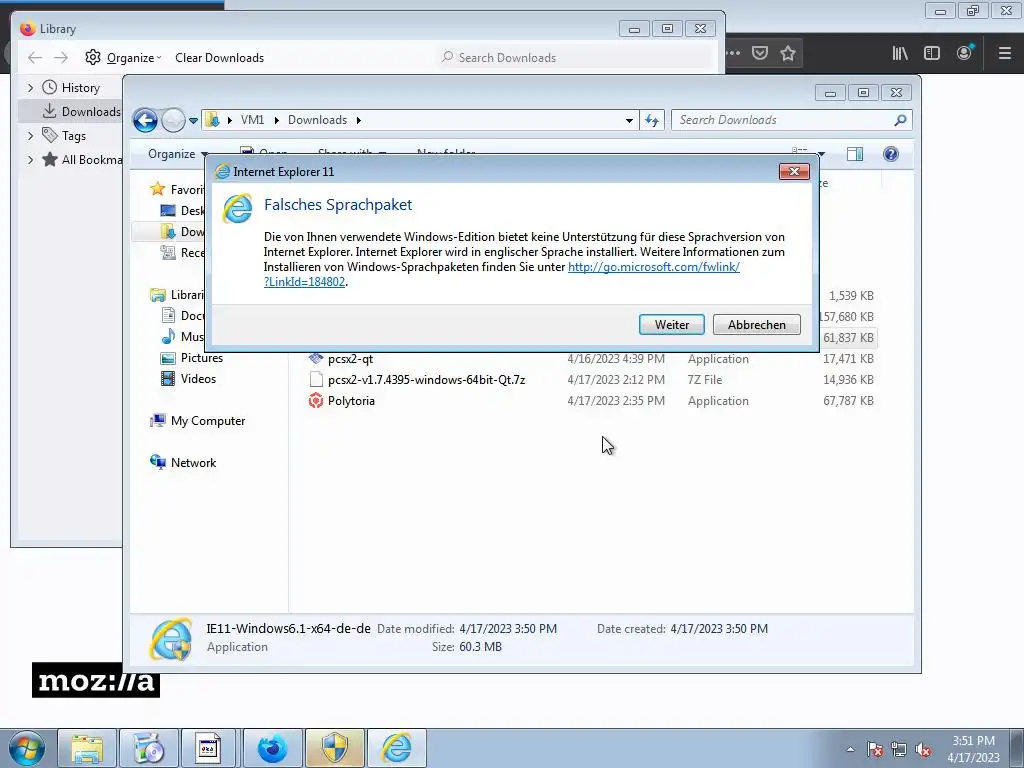Click the Favorites star icon

157,189
